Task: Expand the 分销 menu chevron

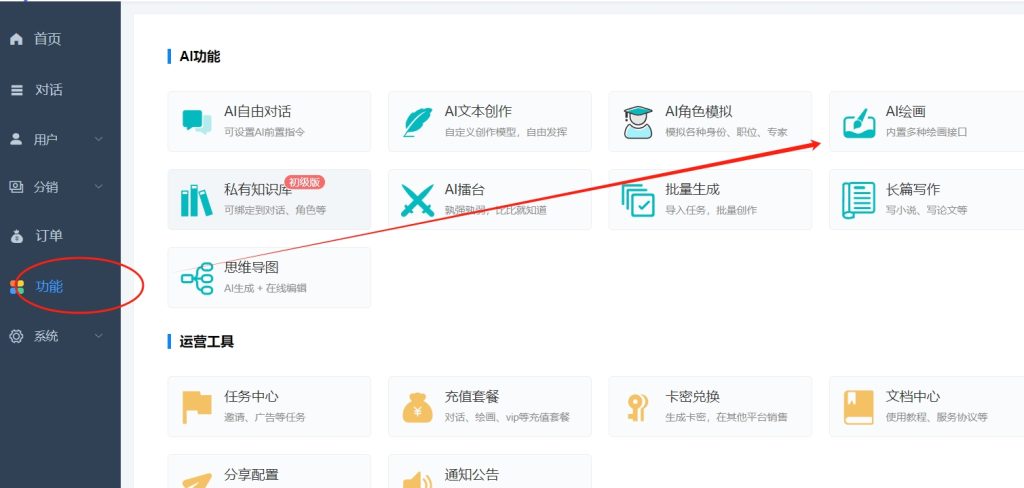Action: point(99,187)
